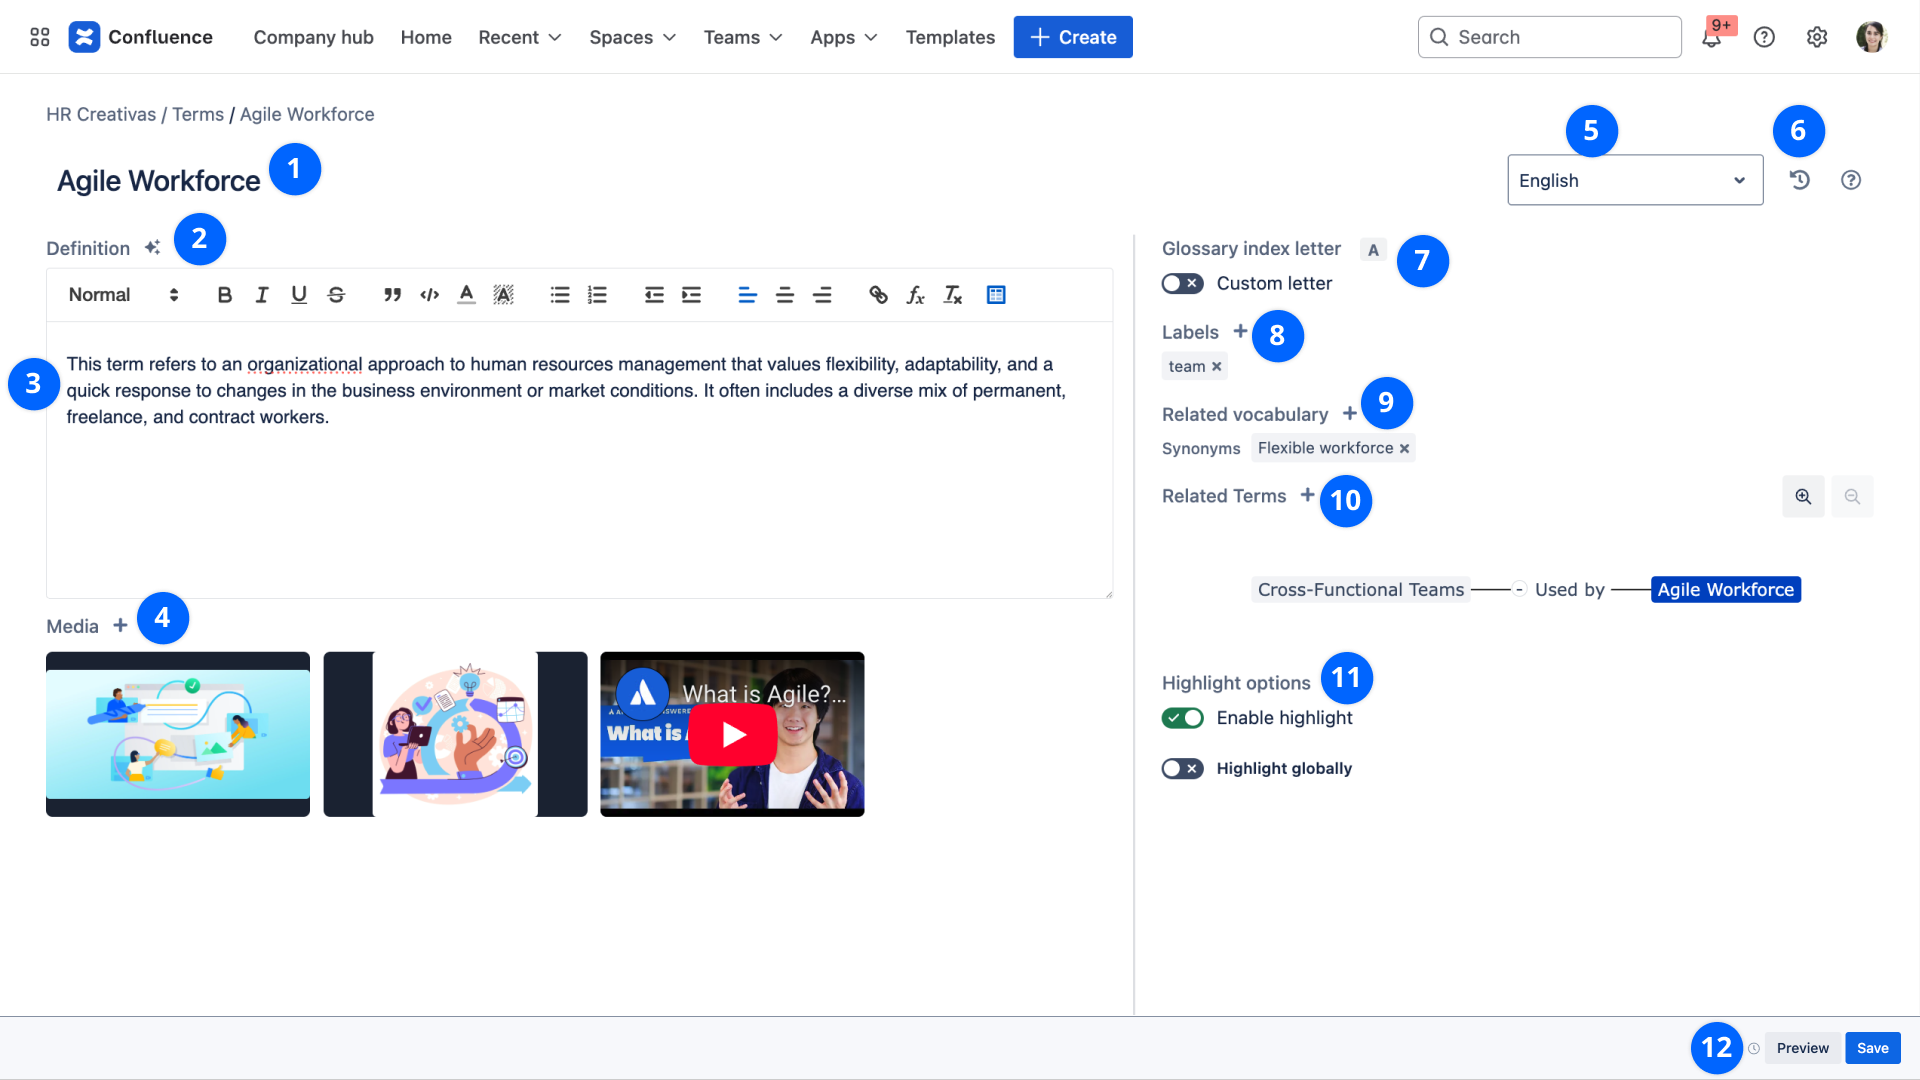Open the notifications bell

tap(1712, 37)
